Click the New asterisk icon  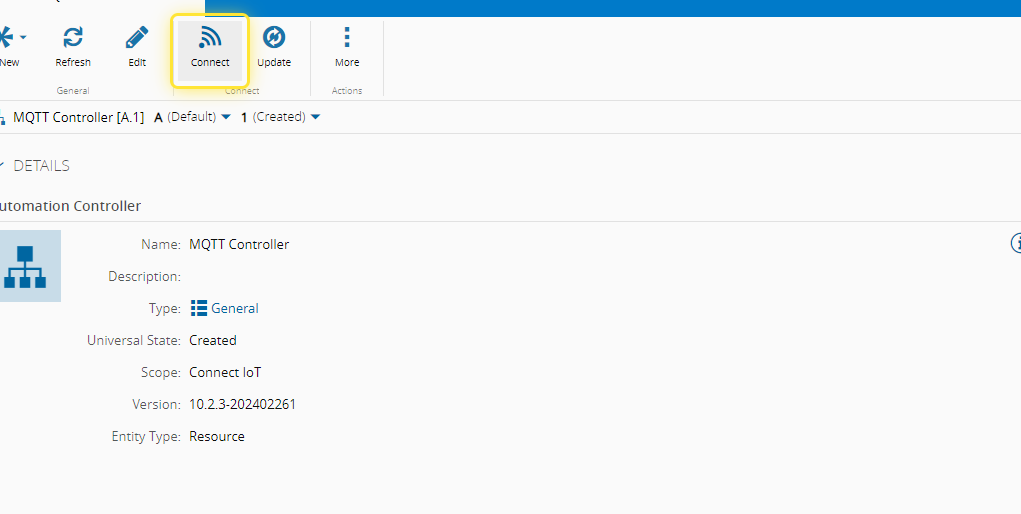coord(5,37)
